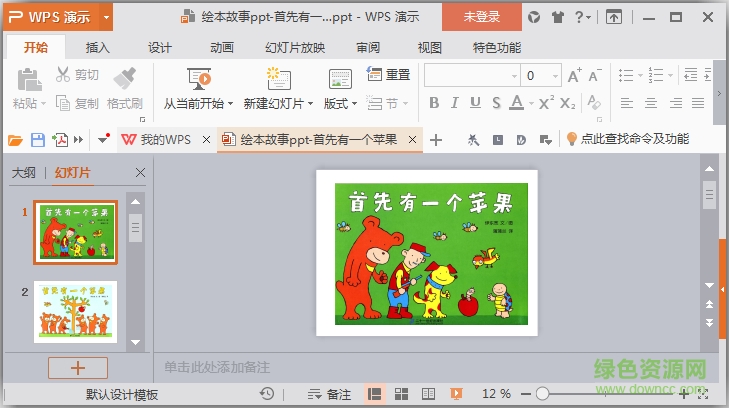Toggle Subscript formatting
The image size is (729, 408).
[567, 103]
